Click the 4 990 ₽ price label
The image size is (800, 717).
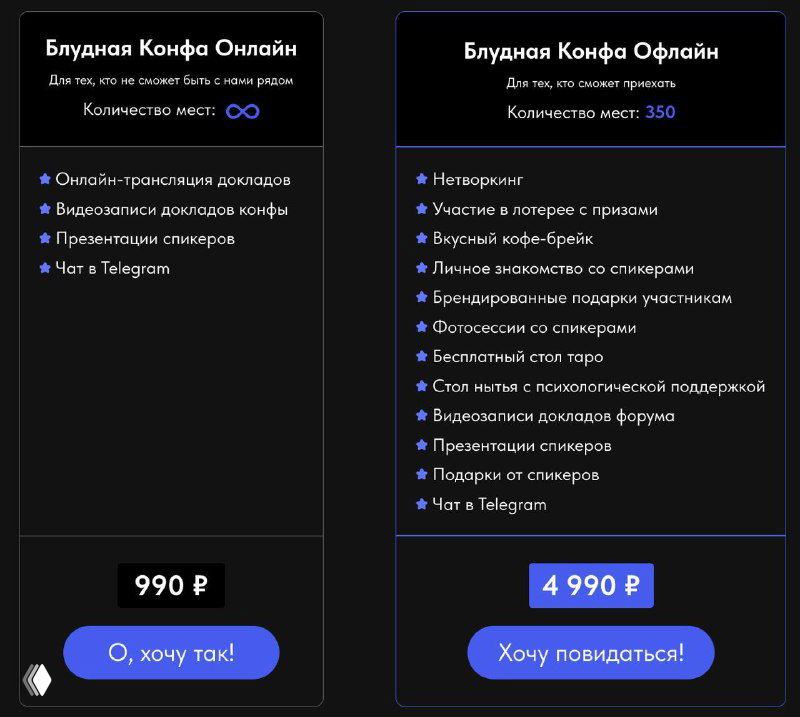(590, 585)
